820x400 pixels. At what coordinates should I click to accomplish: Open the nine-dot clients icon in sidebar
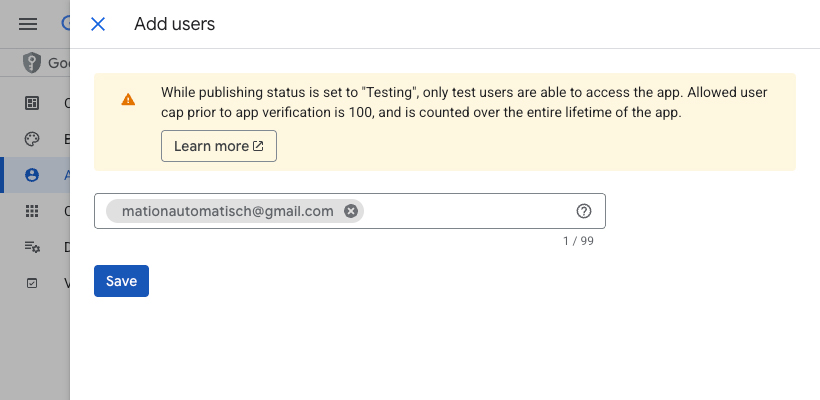[32, 211]
